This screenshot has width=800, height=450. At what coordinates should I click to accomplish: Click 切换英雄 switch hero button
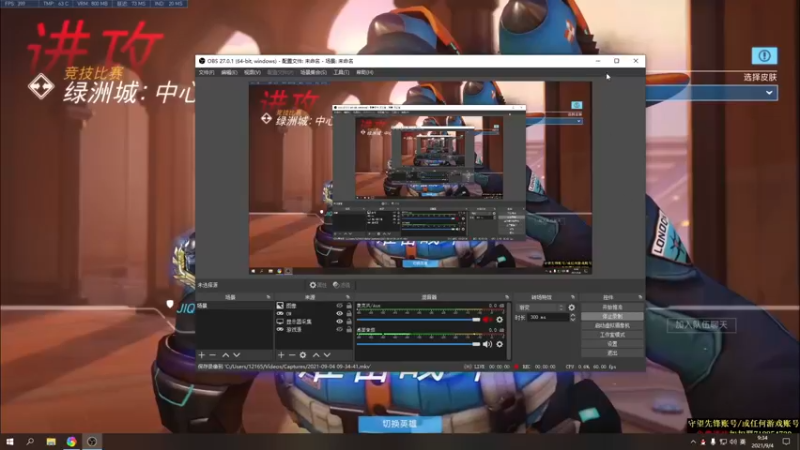coord(400,424)
